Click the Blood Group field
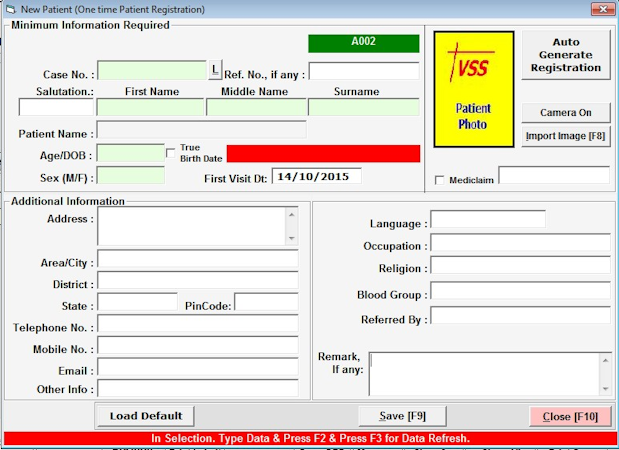 point(520,291)
